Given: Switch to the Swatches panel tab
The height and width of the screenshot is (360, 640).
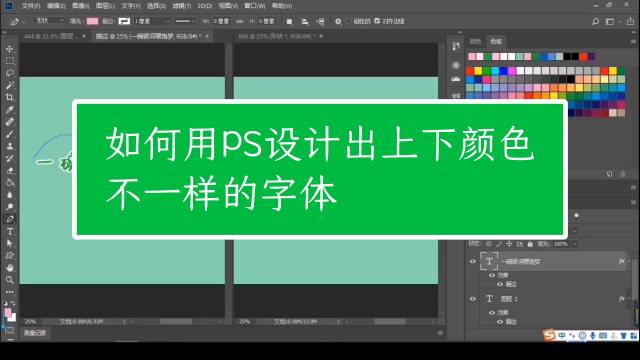Looking at the screenshot, I should tap(496, 41).
